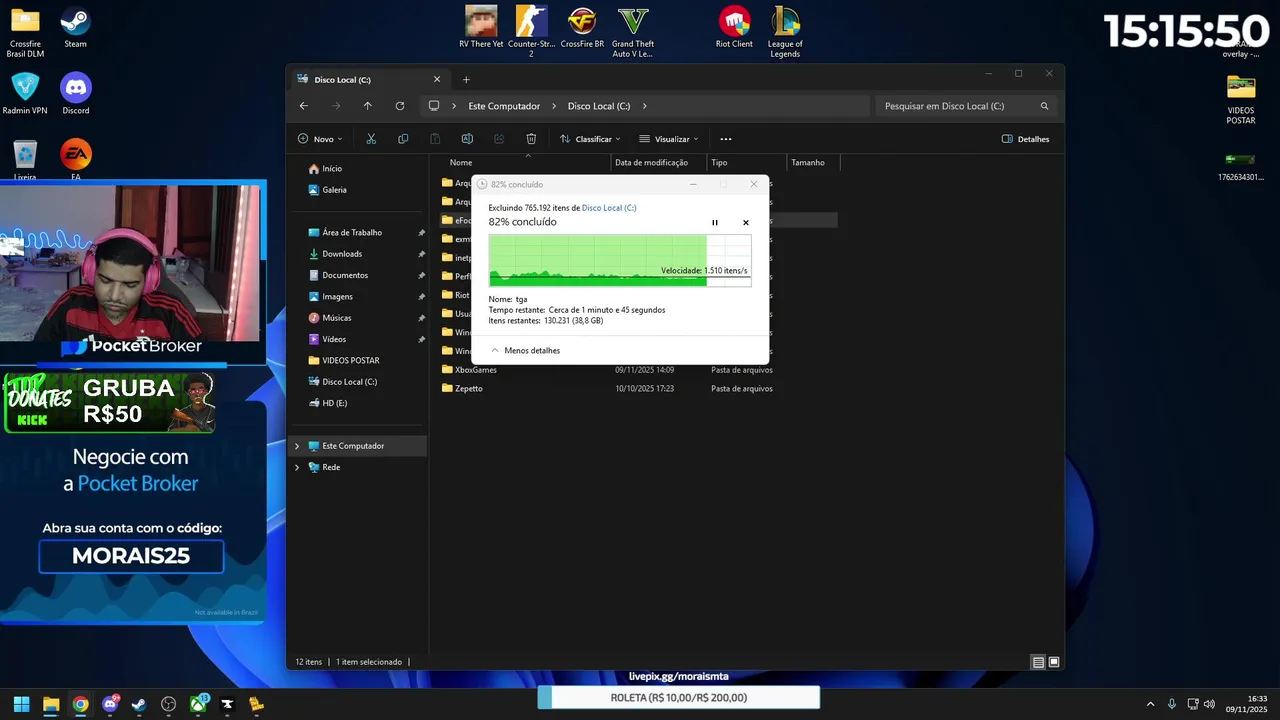Screen dimensions: 1280x720
Task: Open Radmin VPN desktop shortcut
Action: pos(25,94)
